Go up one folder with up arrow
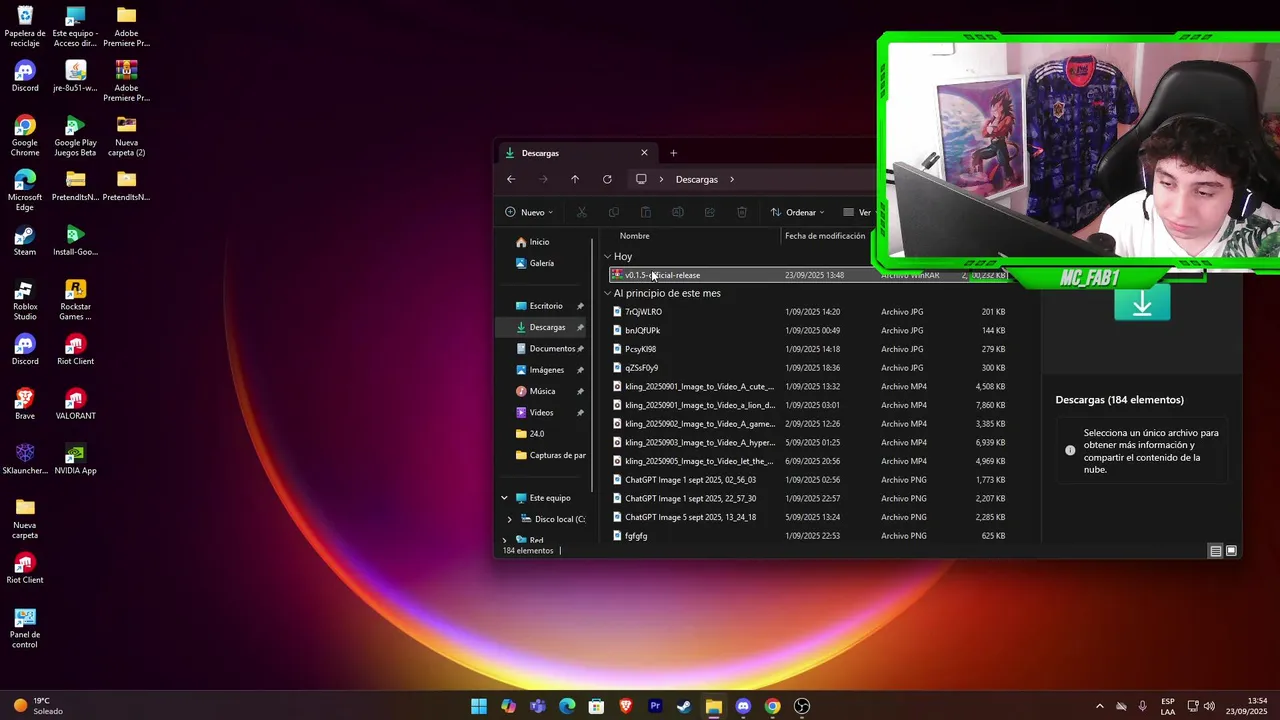This screenshot has height=720, width=1280. (x=575, y=179)
